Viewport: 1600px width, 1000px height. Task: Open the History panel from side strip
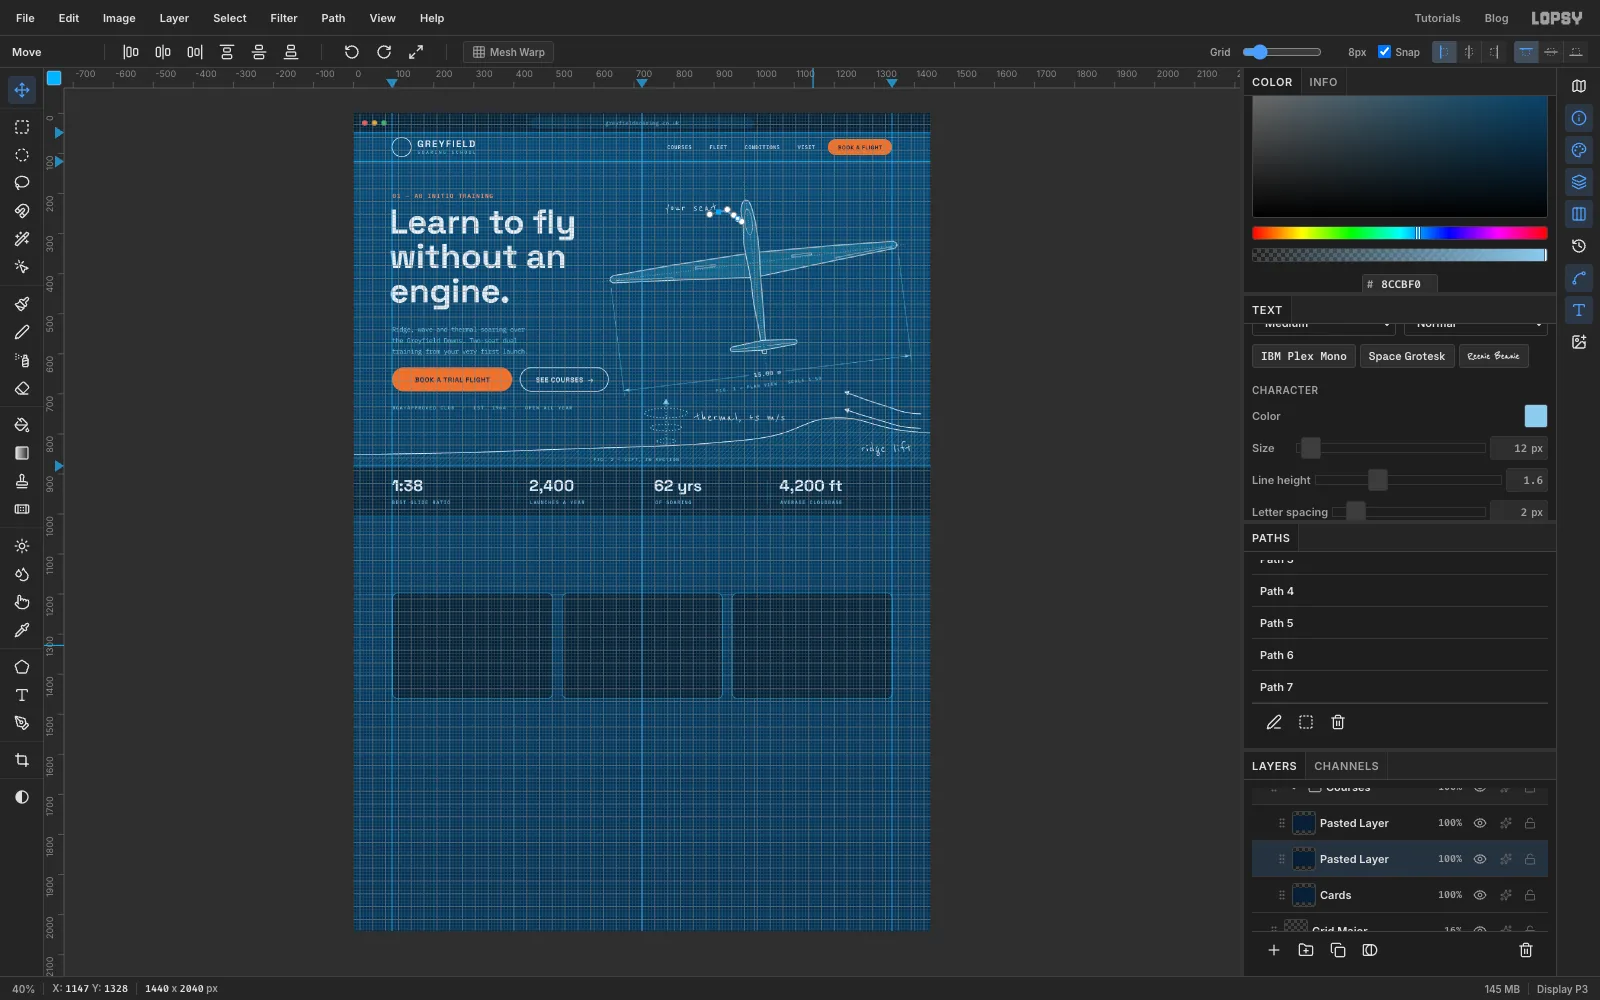pos(1579,246)
